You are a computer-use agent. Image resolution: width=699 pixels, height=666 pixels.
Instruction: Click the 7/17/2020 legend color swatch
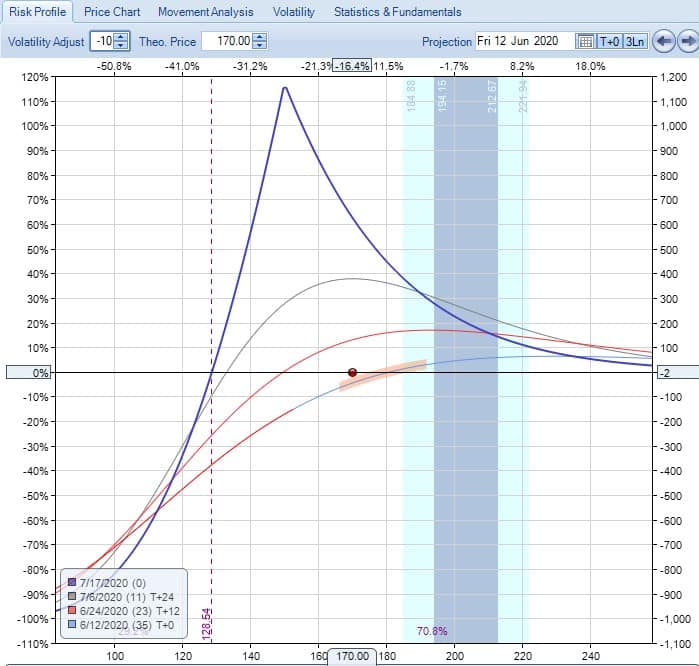[72, 582]
